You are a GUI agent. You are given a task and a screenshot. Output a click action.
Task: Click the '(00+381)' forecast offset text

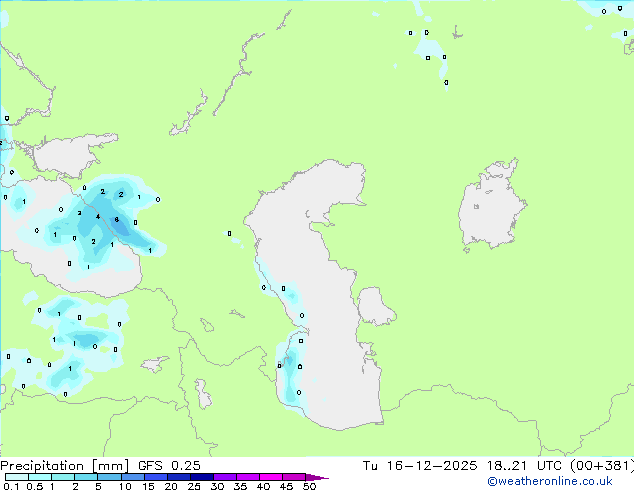(602, 466)
